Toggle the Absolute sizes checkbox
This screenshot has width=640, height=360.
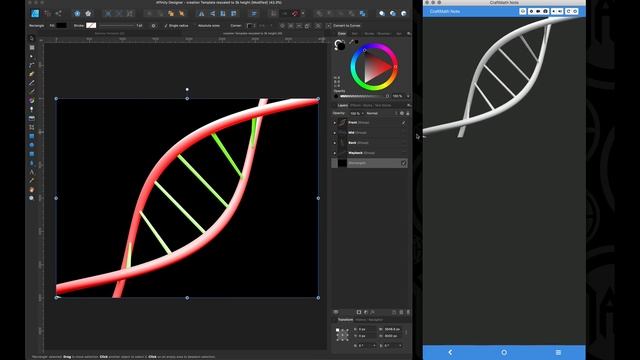click(x=196, y=26)
